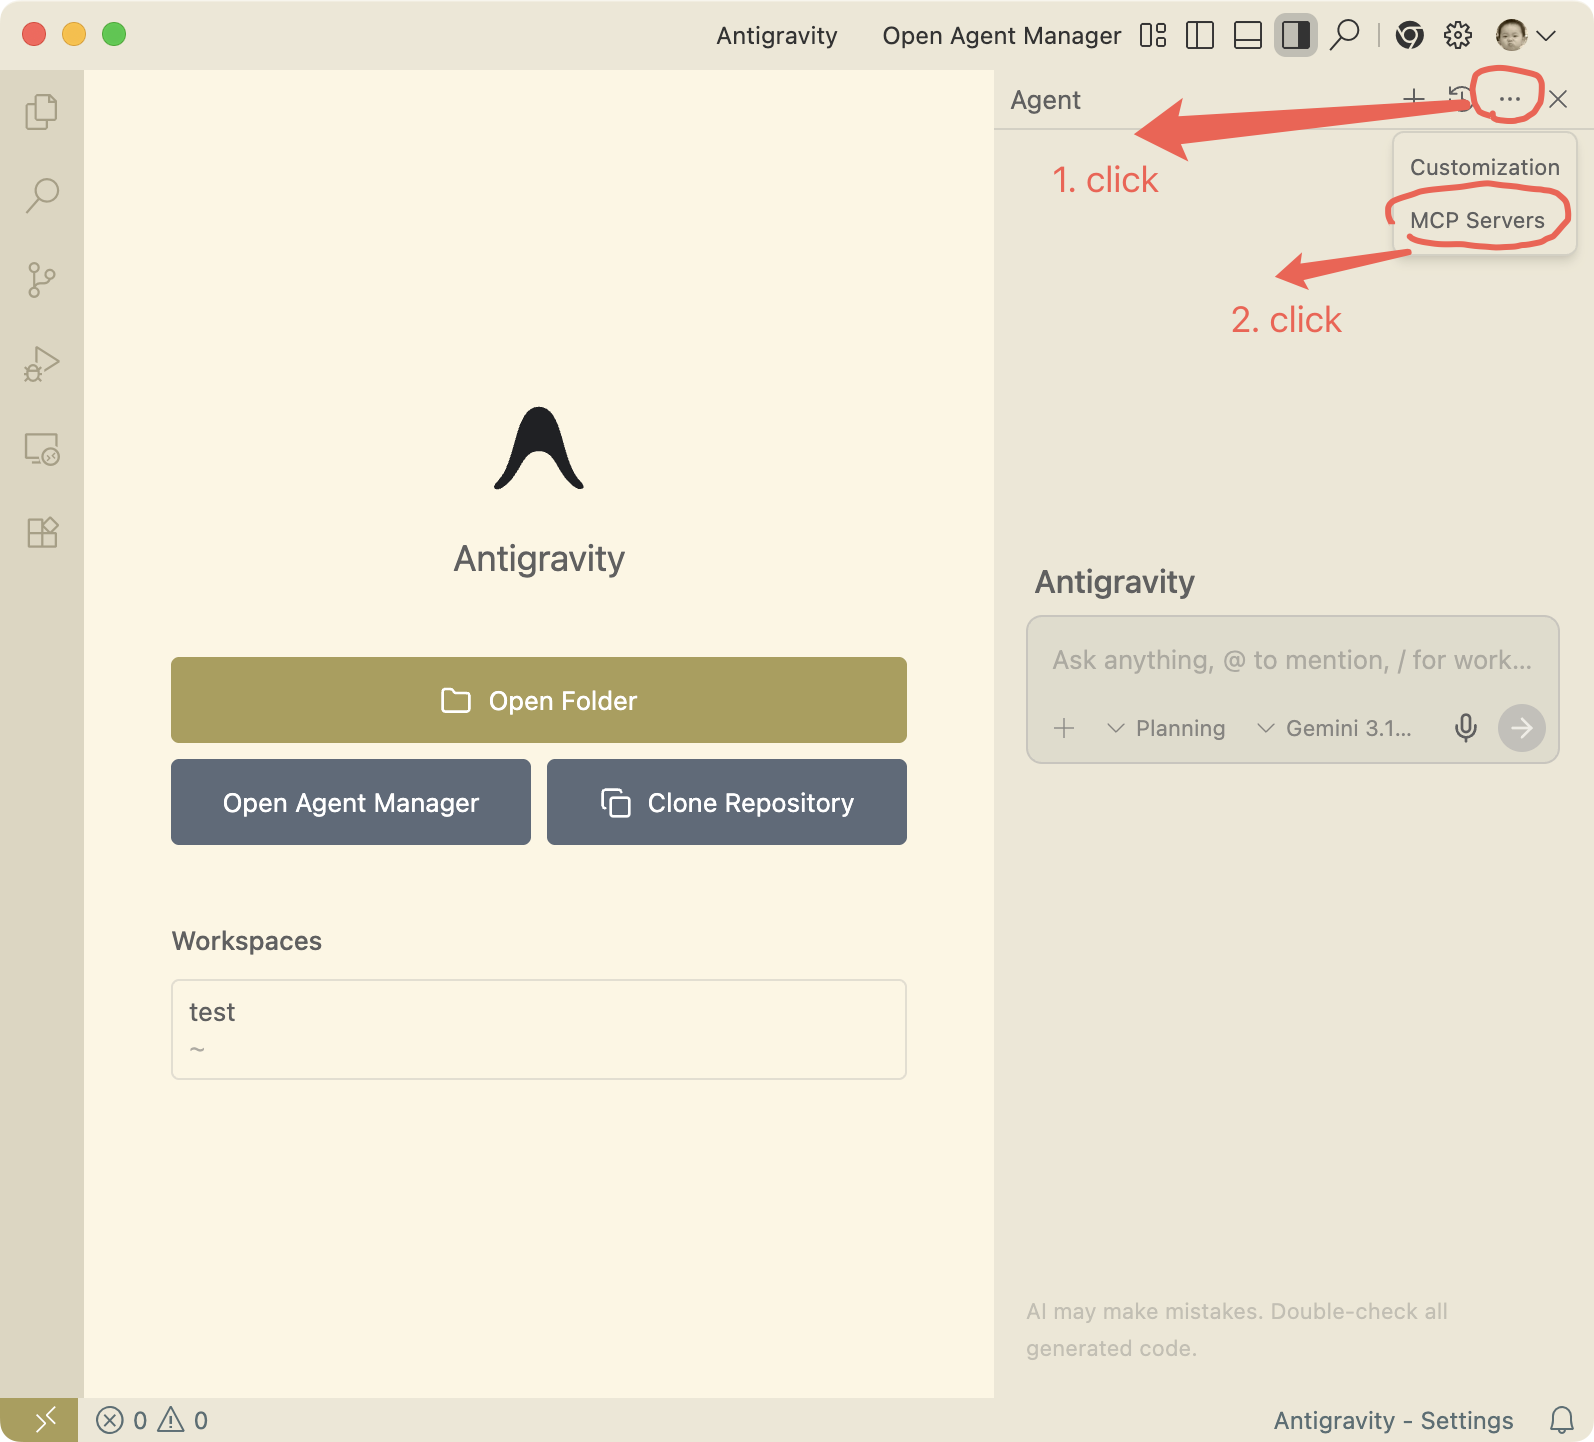The height and width of the screenshot is (1442, 1594).
Task: Open the Gemini model selector dropdown
Action: point(1334,728)
